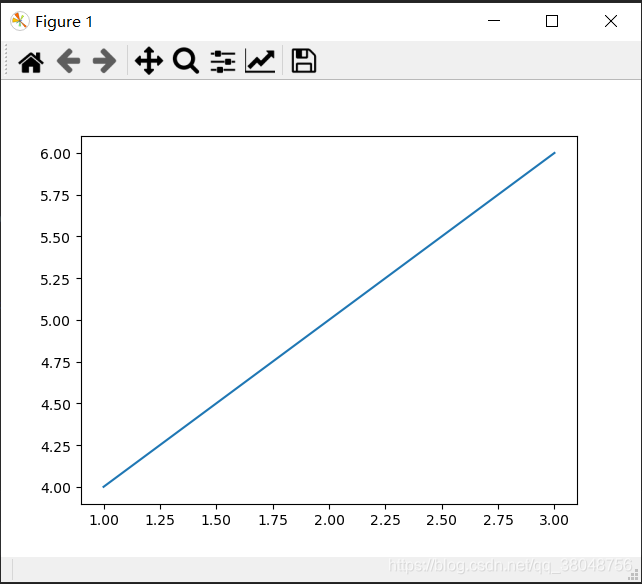Activate the Pan axes tool
642x584 pixels.
point(149,61)
